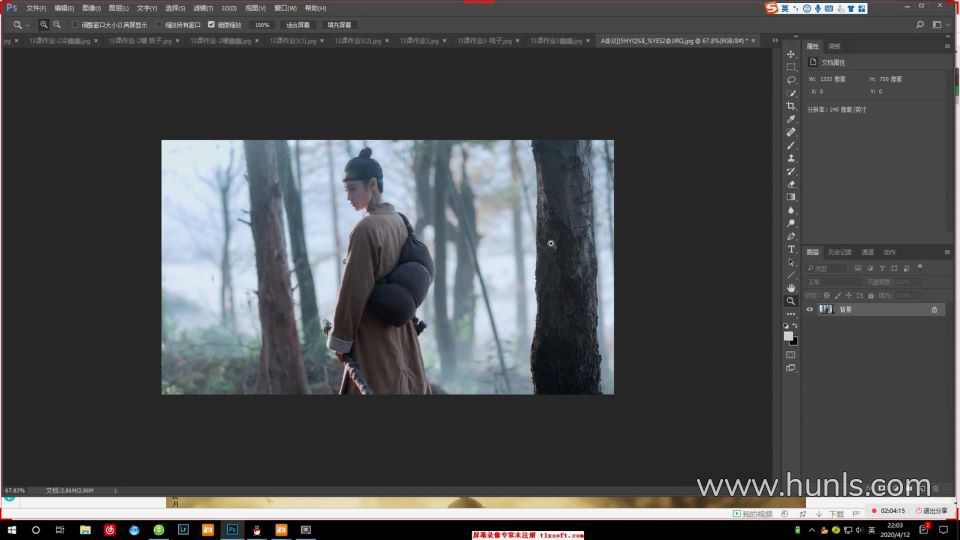Click the 背景 layer thumbnail
The image size is (960, 540).
pos(826,310)
